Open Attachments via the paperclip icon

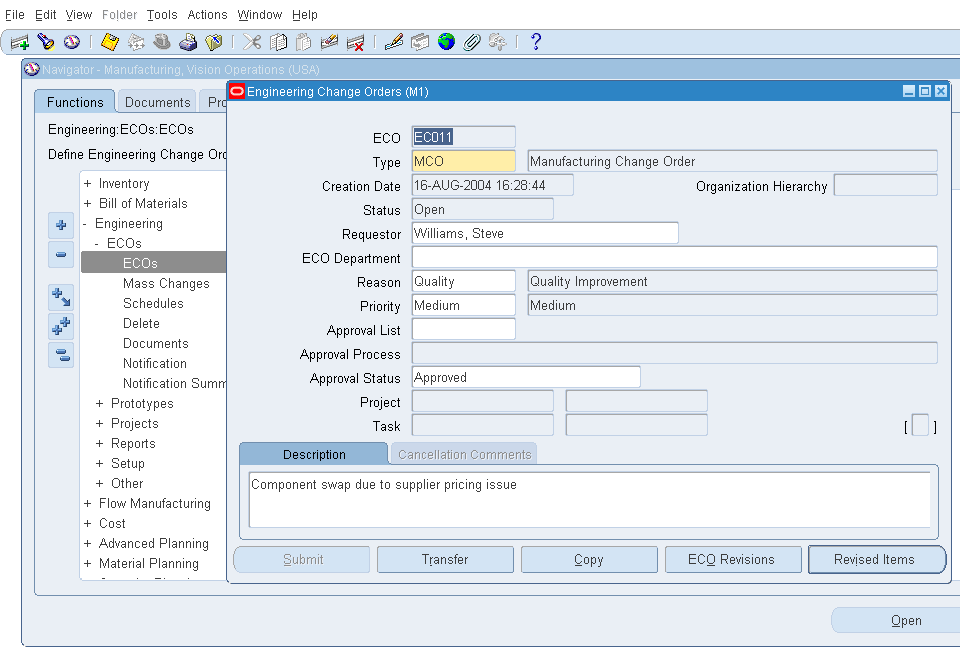click(x=472, y=42)
